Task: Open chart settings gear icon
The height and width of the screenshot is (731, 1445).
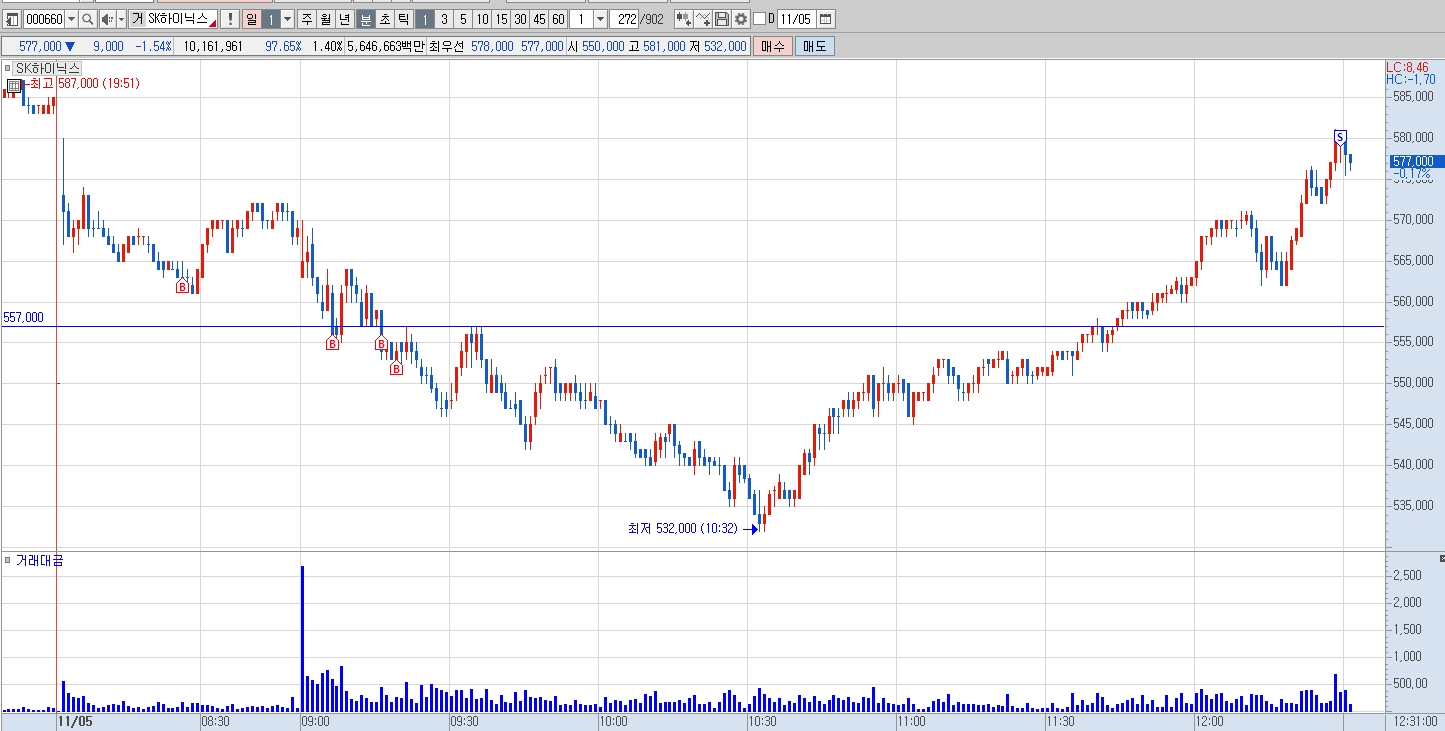Action: (x=741, y=19)
